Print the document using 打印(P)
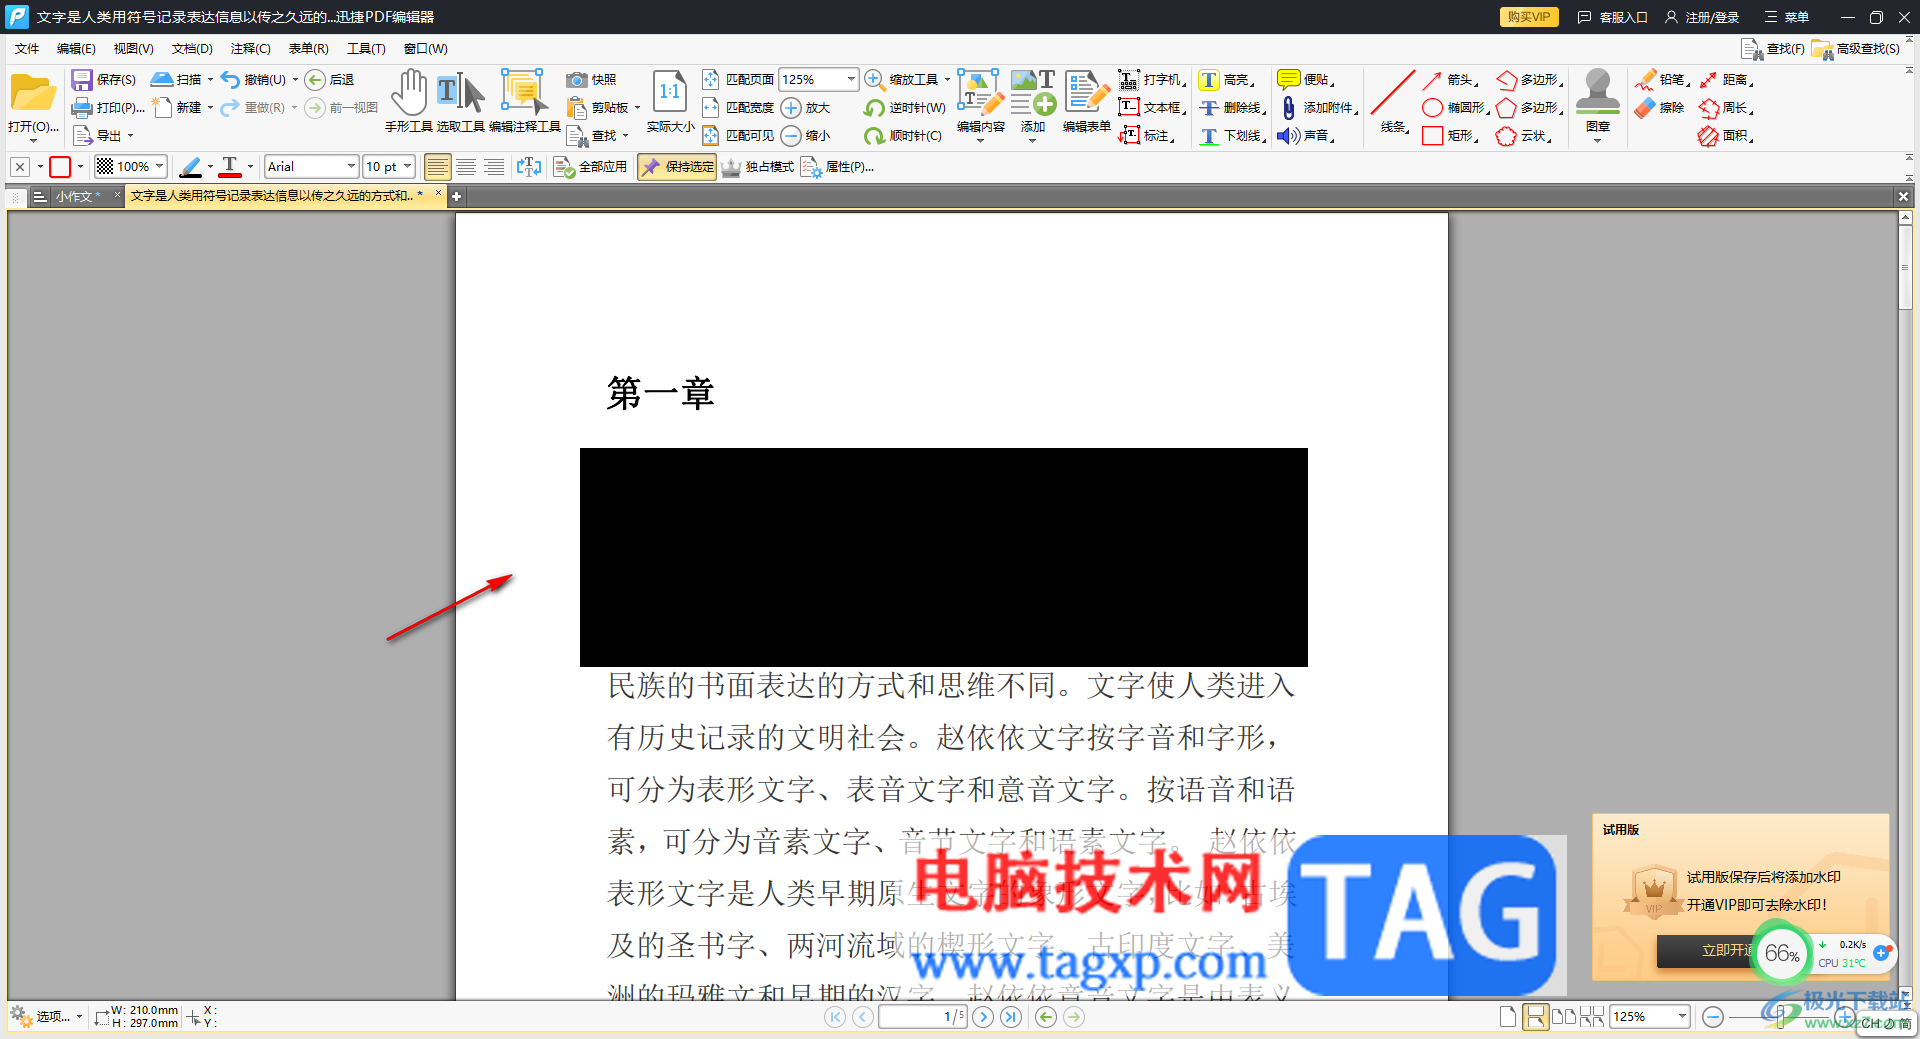This screenshot has width=1920, height=1039. [108, 107]
